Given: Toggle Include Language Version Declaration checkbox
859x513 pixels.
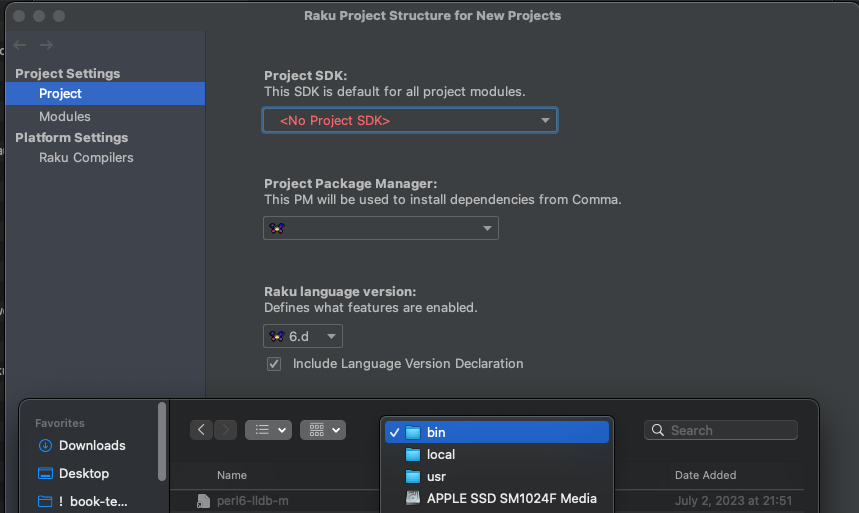Looking at the screenshot, I should click(x=274, y=364).
